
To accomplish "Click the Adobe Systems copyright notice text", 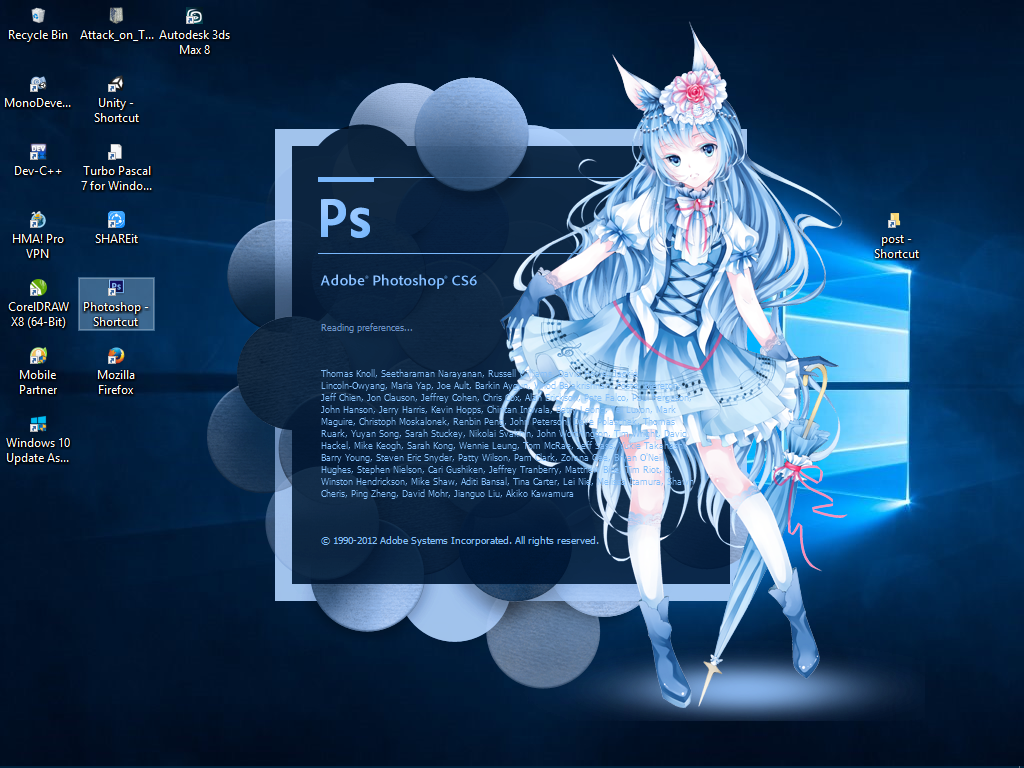I will tap(460, 541).
